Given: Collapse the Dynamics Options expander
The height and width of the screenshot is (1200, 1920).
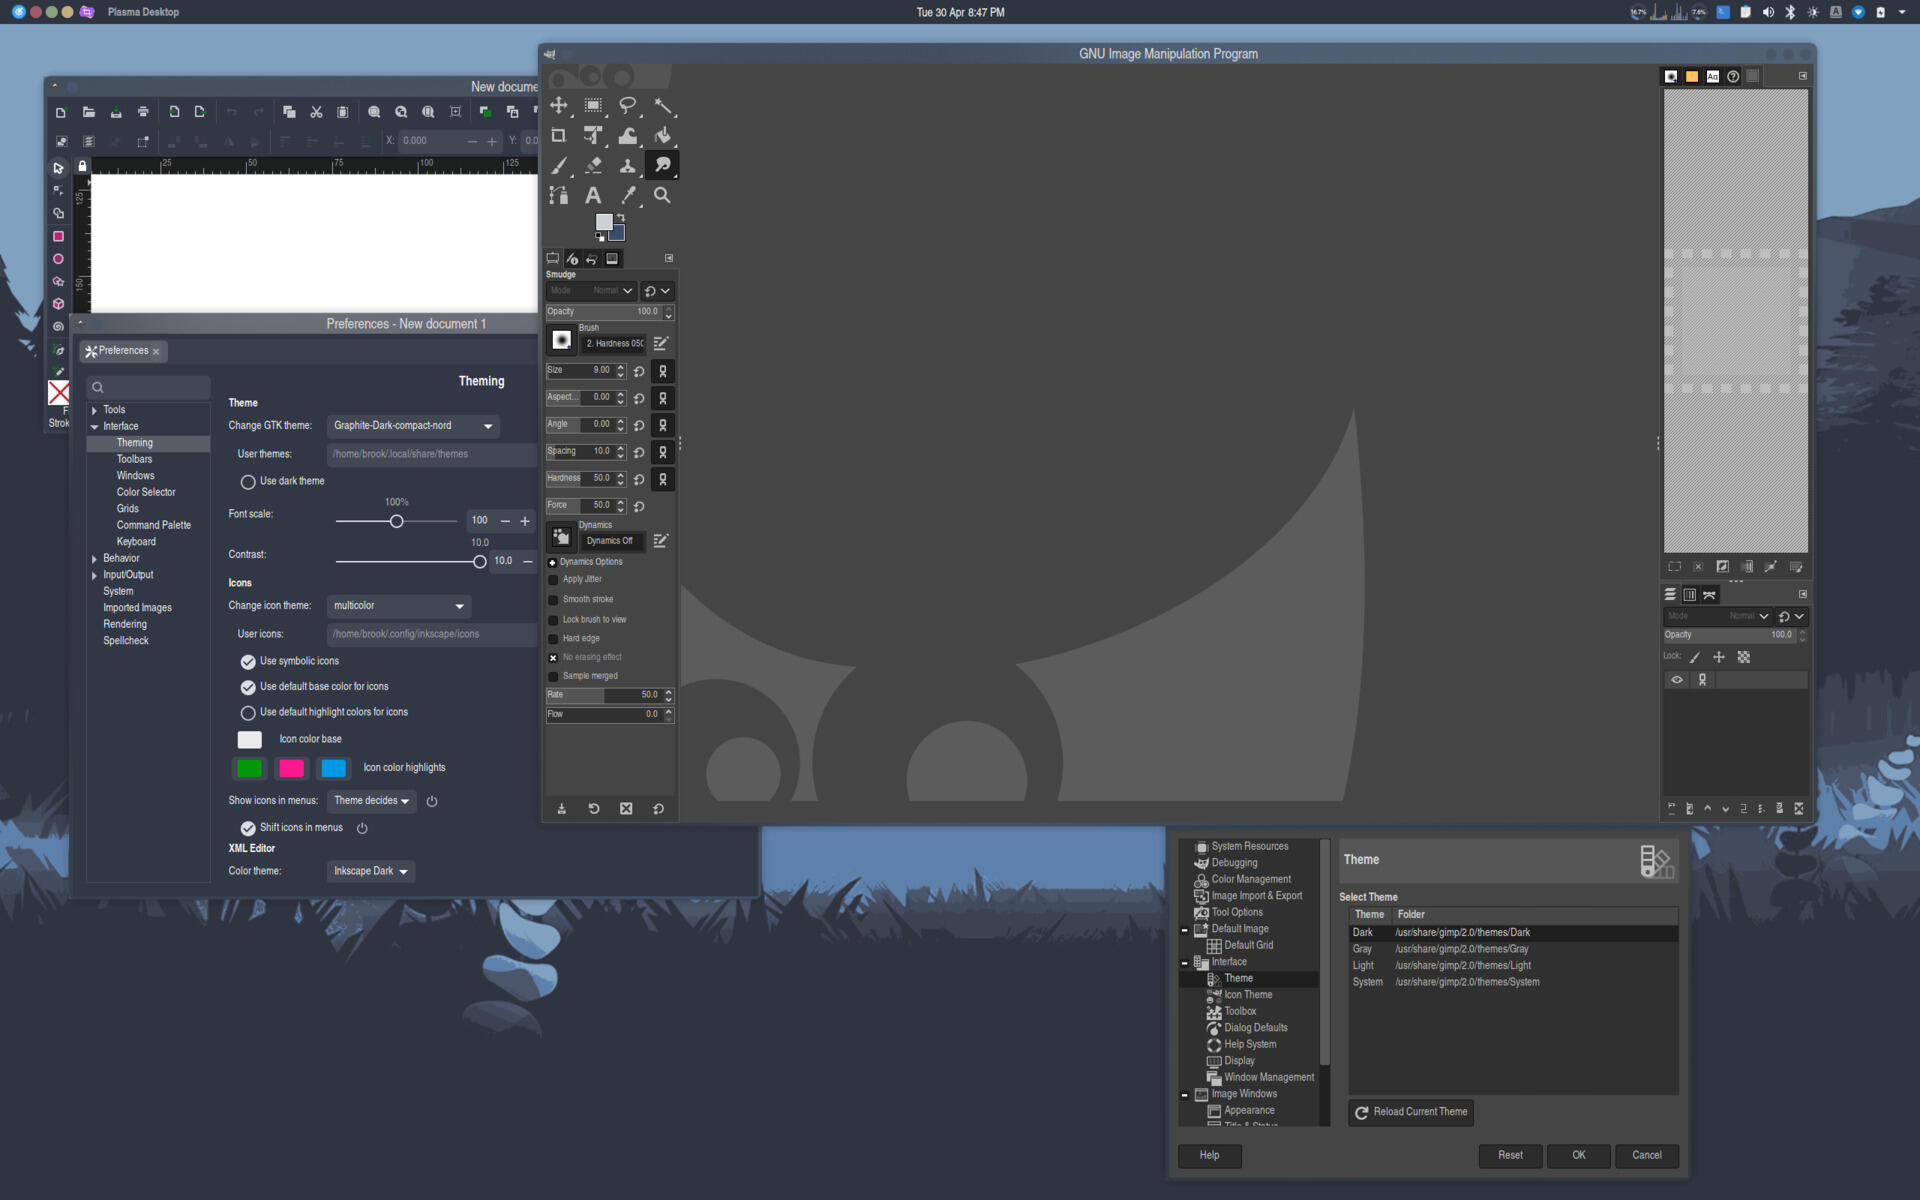Looking at the screenshot, I should pos(552,563).
